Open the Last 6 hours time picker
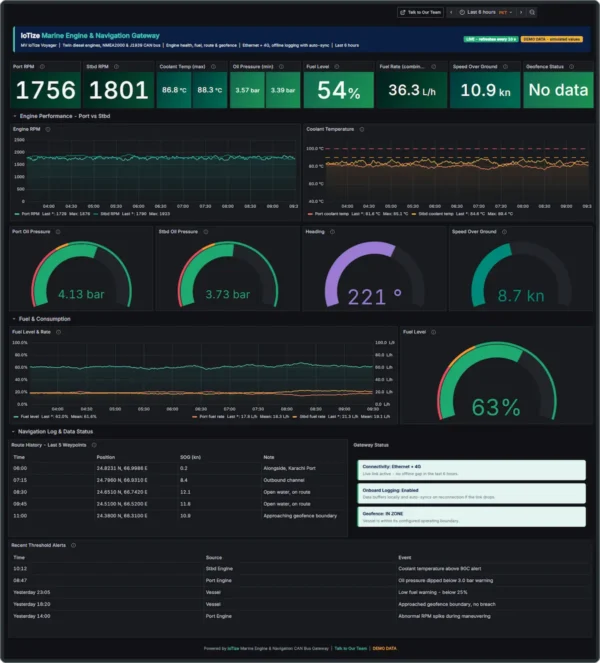600x663 pixels. click(486, 12)
